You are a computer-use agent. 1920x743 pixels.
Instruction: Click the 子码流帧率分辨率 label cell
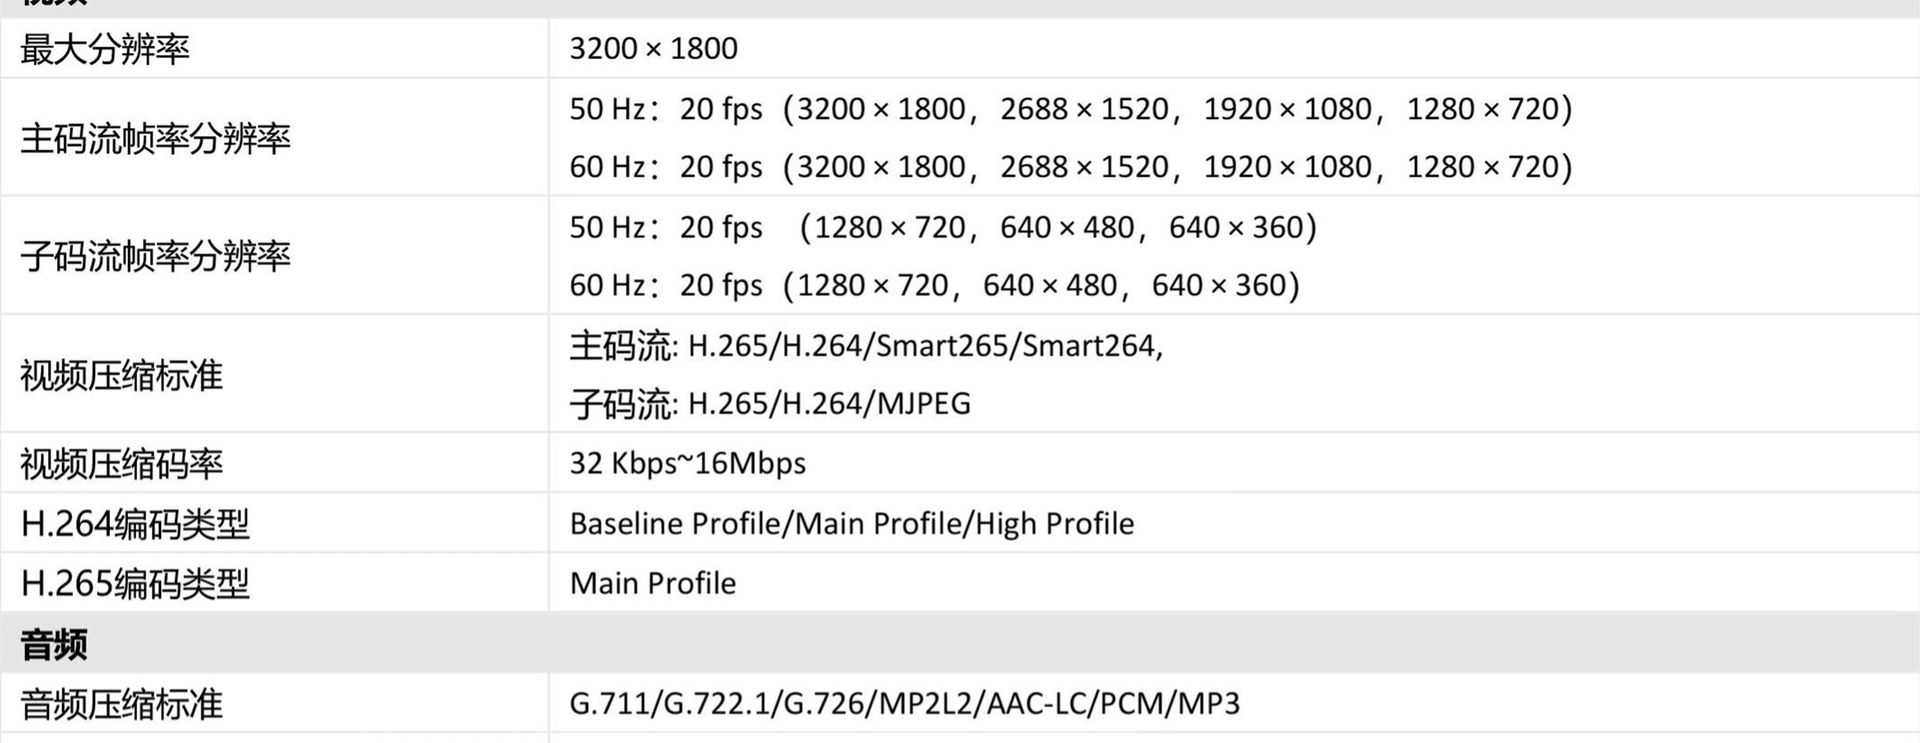tap(155, 256)
